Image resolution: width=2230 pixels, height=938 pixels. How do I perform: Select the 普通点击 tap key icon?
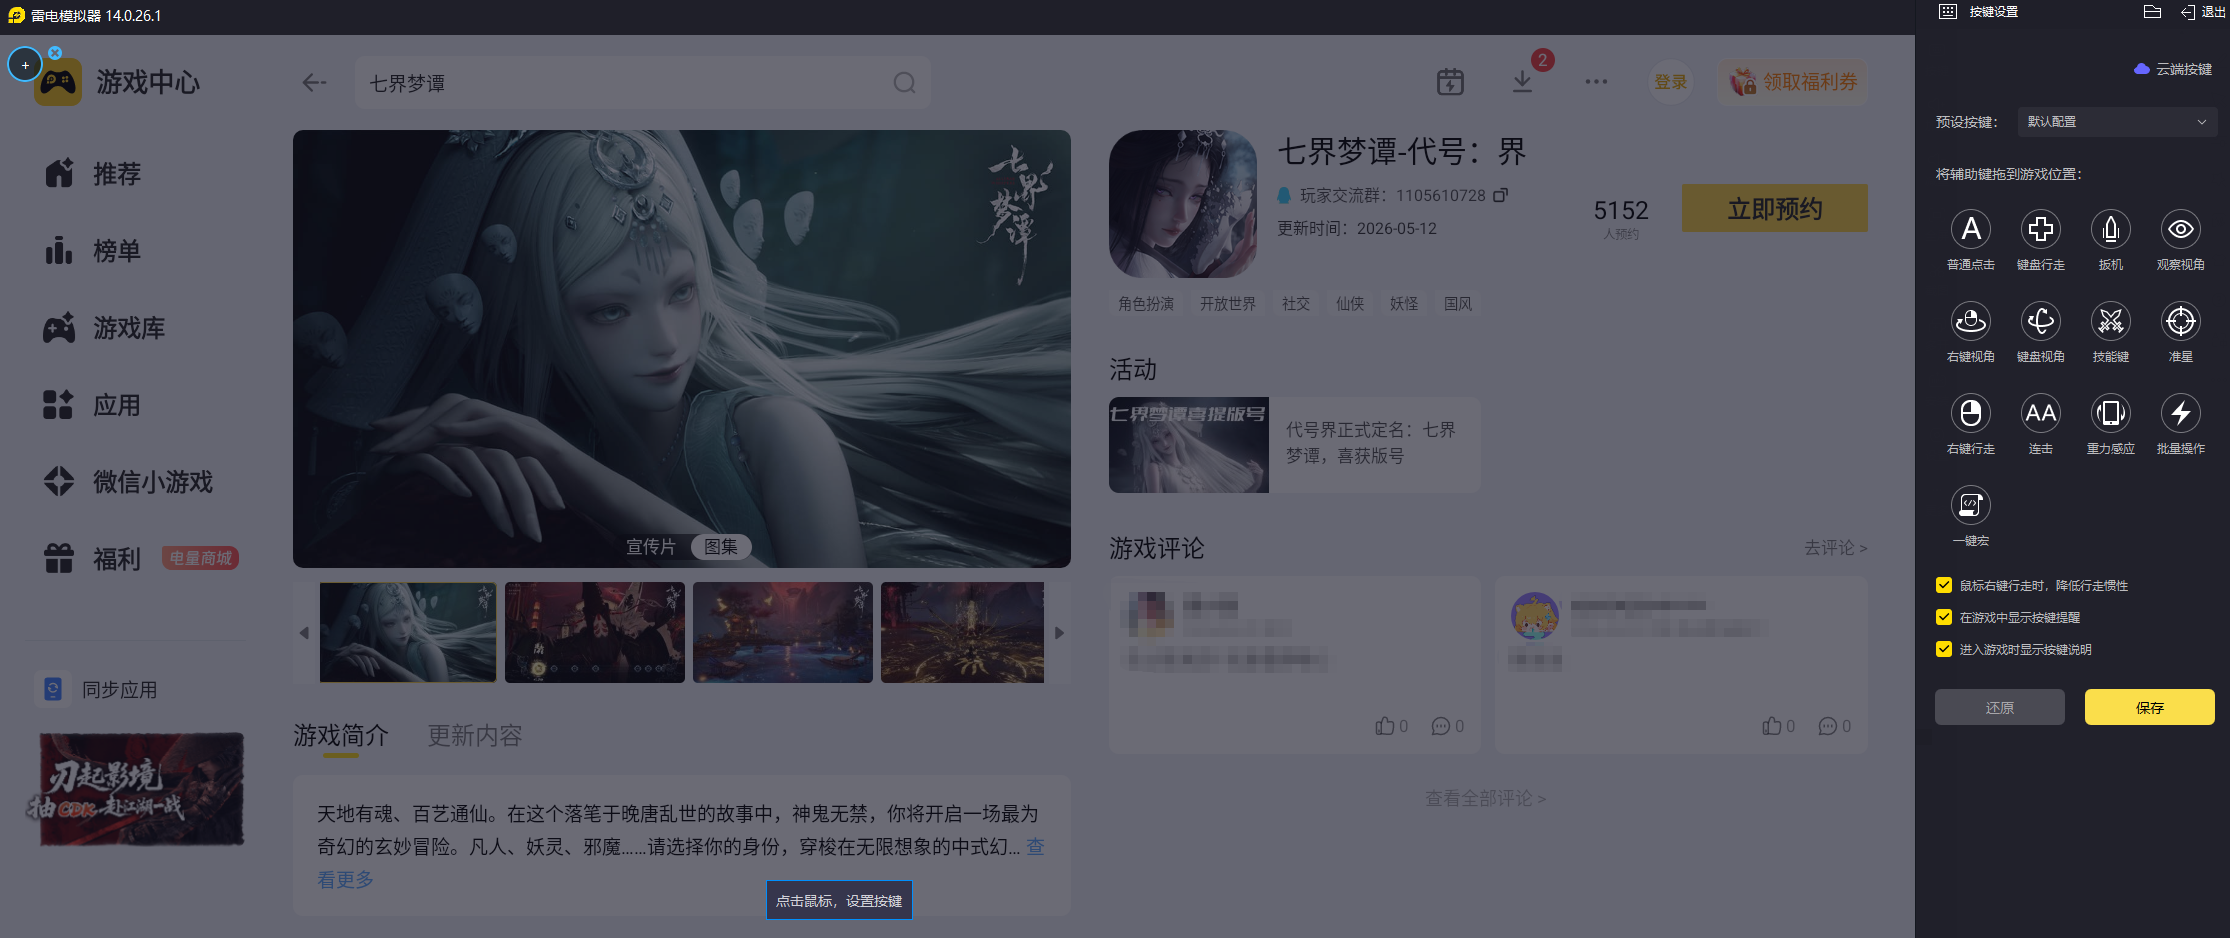tap(1970, 229)
